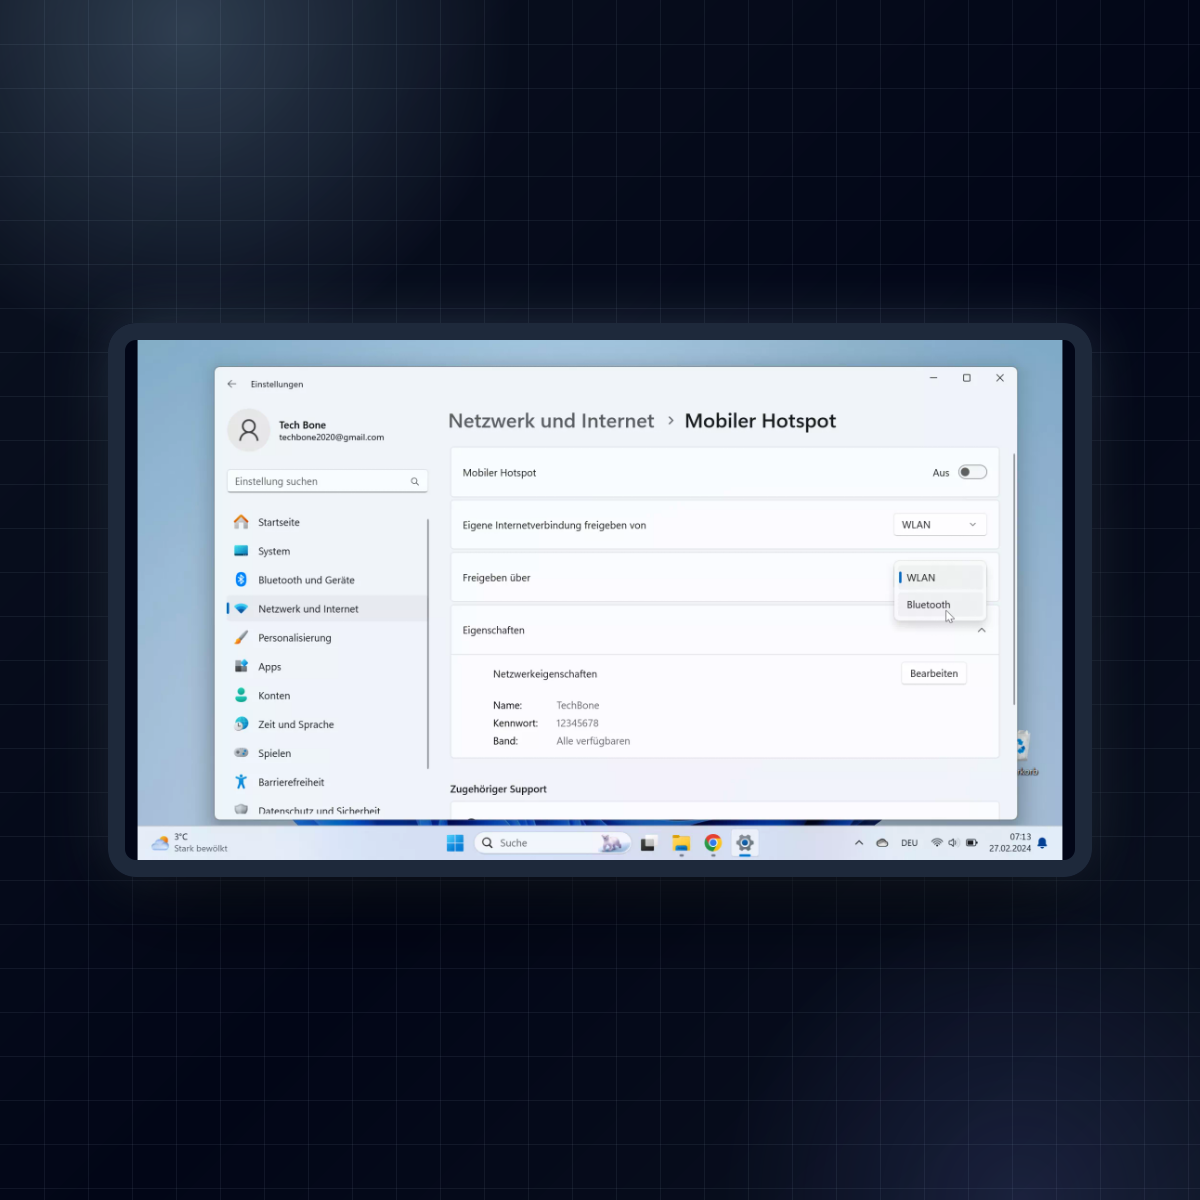Click the Konten person icon
Image resolution: width=1200 pixels, height=1200 pixels.
coord(241,695)
